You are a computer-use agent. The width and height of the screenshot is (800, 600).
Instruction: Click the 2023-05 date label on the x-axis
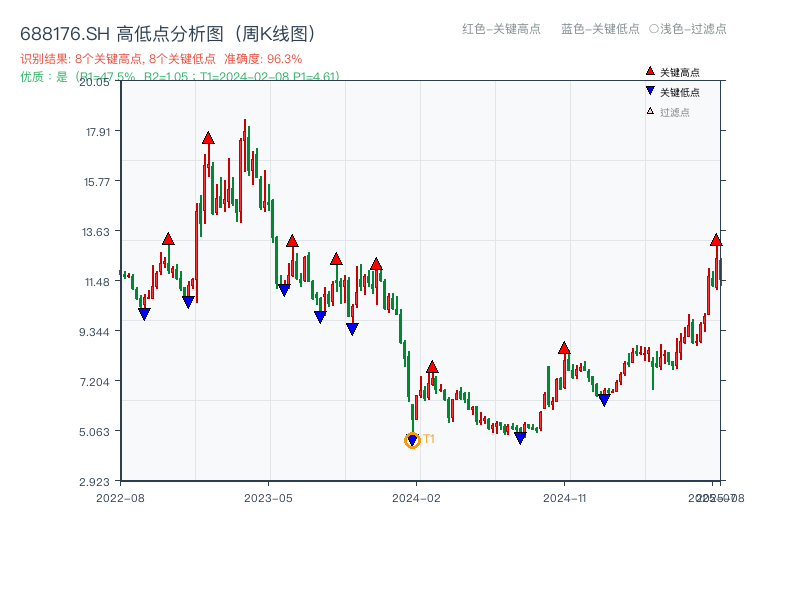[x=268, y=497]
